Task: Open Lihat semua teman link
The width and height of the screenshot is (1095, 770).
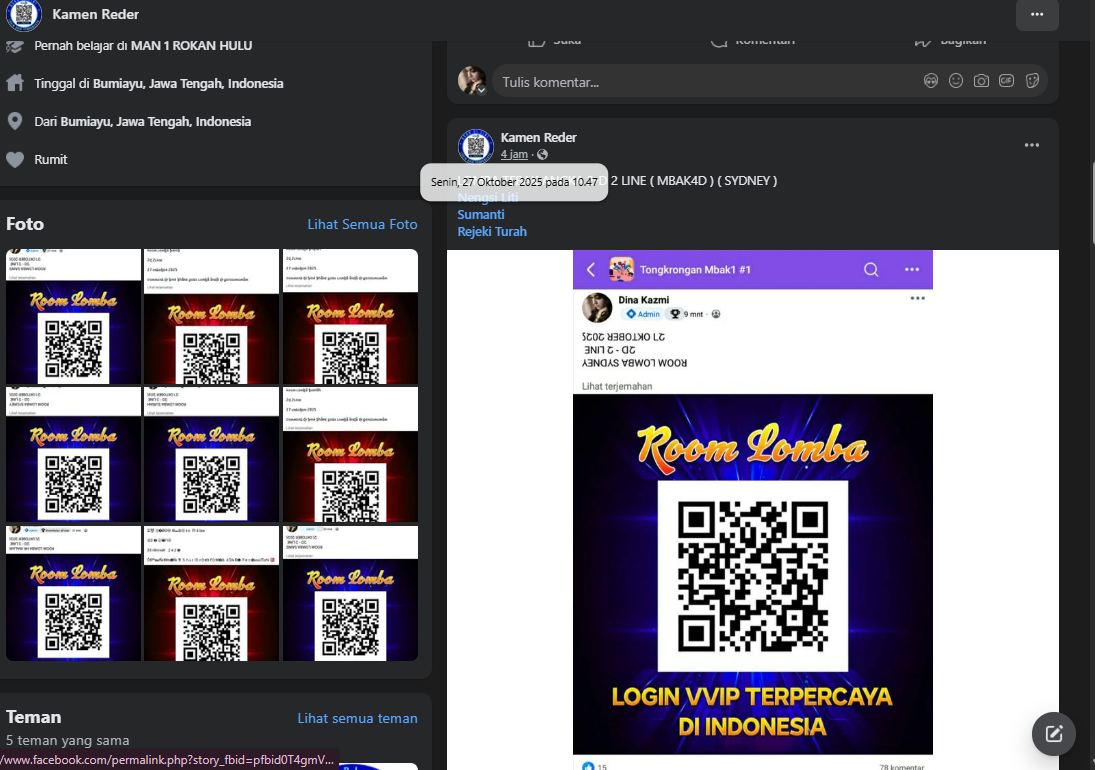Action: point(358,718)
